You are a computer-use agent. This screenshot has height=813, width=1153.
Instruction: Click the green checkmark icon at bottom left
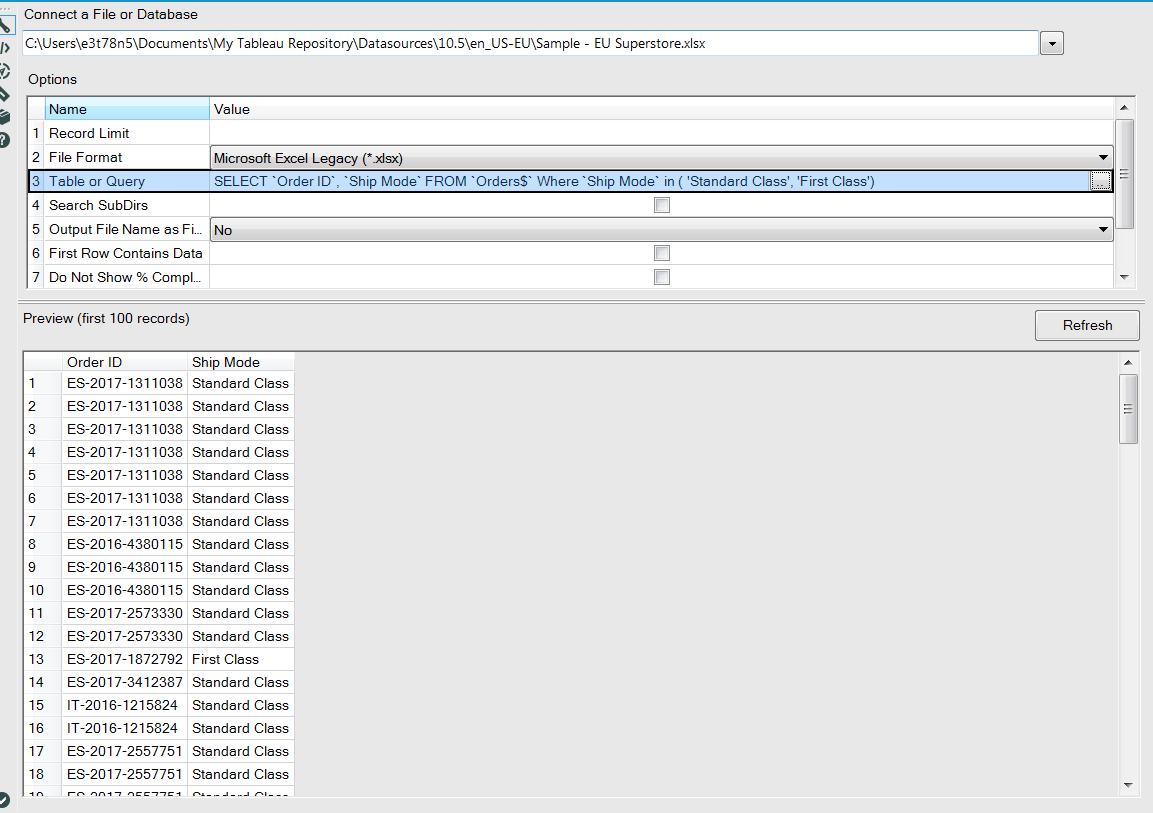click(4, 798)
